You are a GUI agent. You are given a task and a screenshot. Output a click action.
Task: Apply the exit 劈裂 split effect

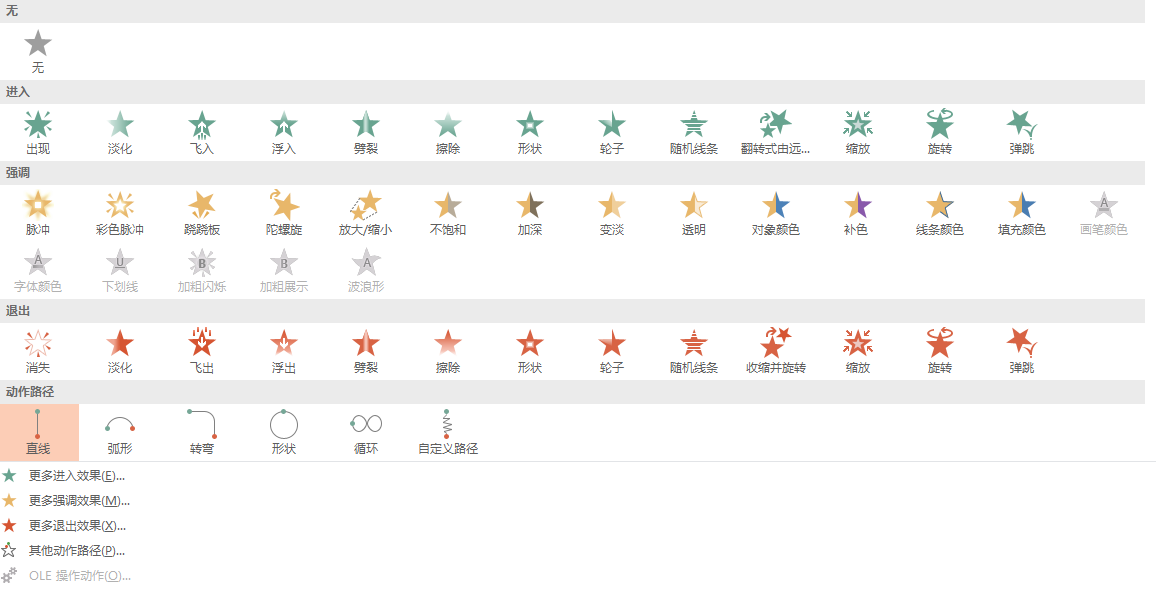[366, 352]
